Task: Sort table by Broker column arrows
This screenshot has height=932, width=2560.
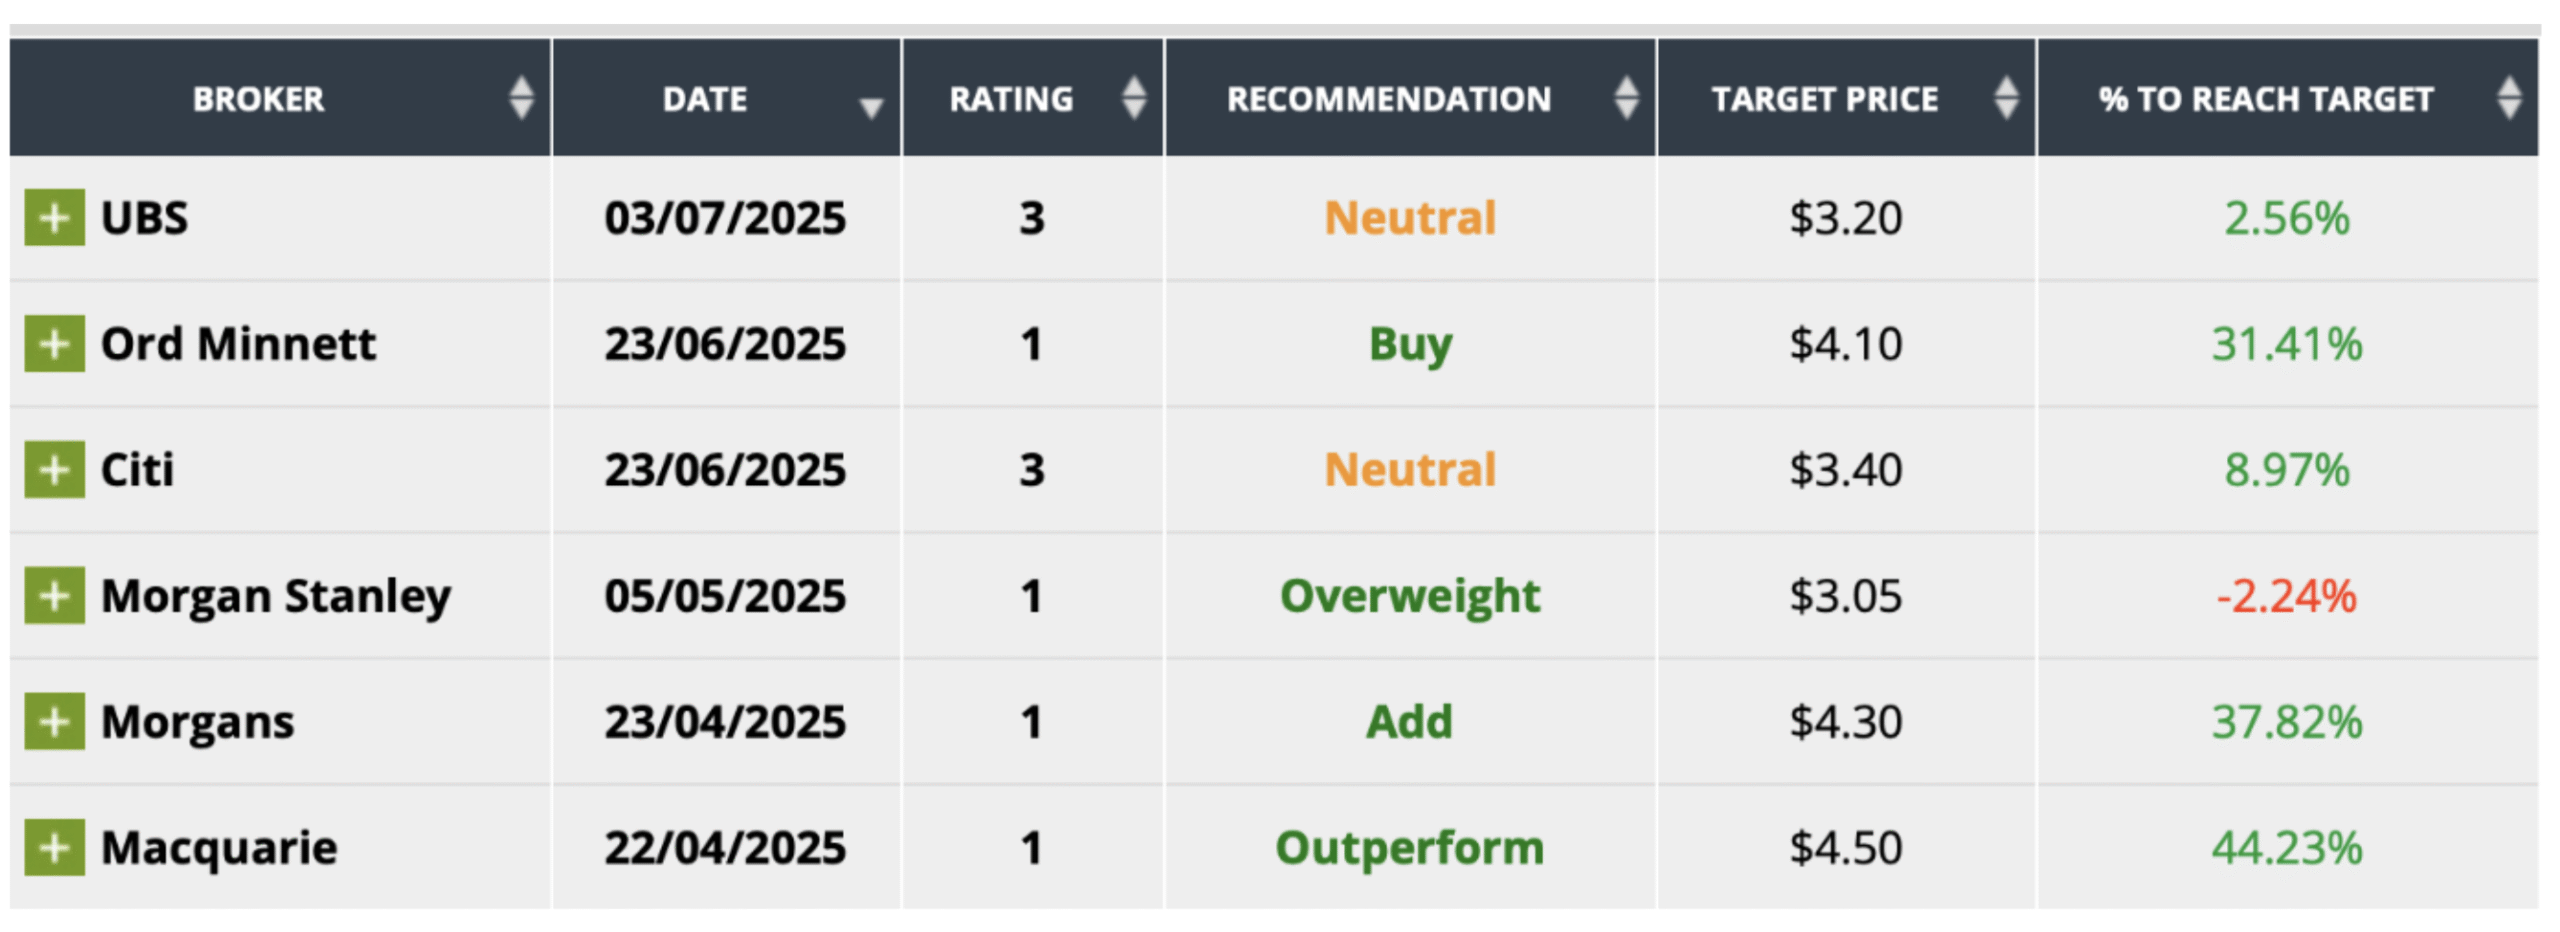Action: 521,98
